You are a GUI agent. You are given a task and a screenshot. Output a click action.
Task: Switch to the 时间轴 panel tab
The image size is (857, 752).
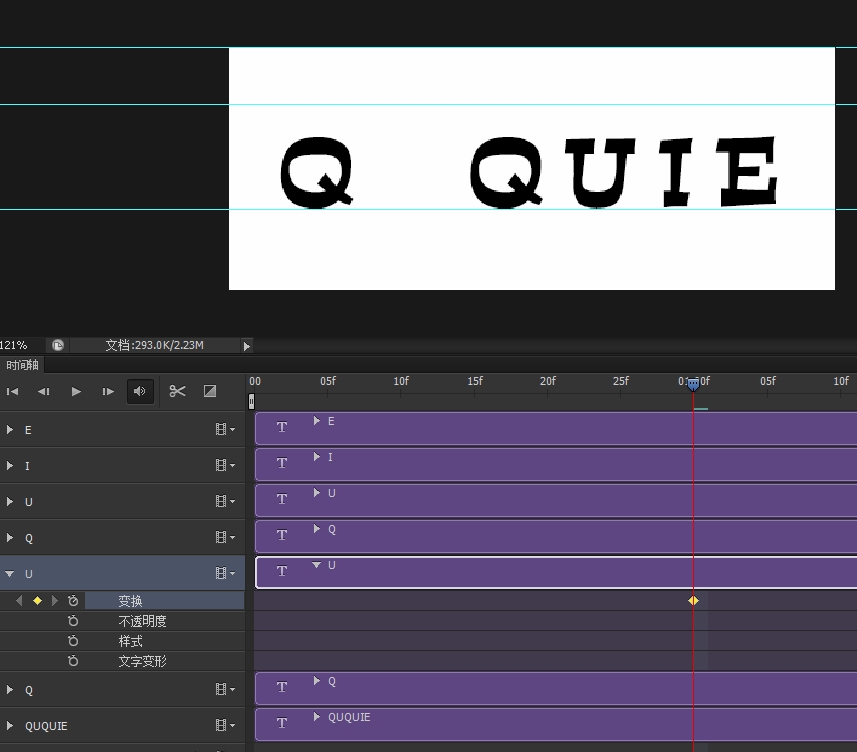point(22,365)
